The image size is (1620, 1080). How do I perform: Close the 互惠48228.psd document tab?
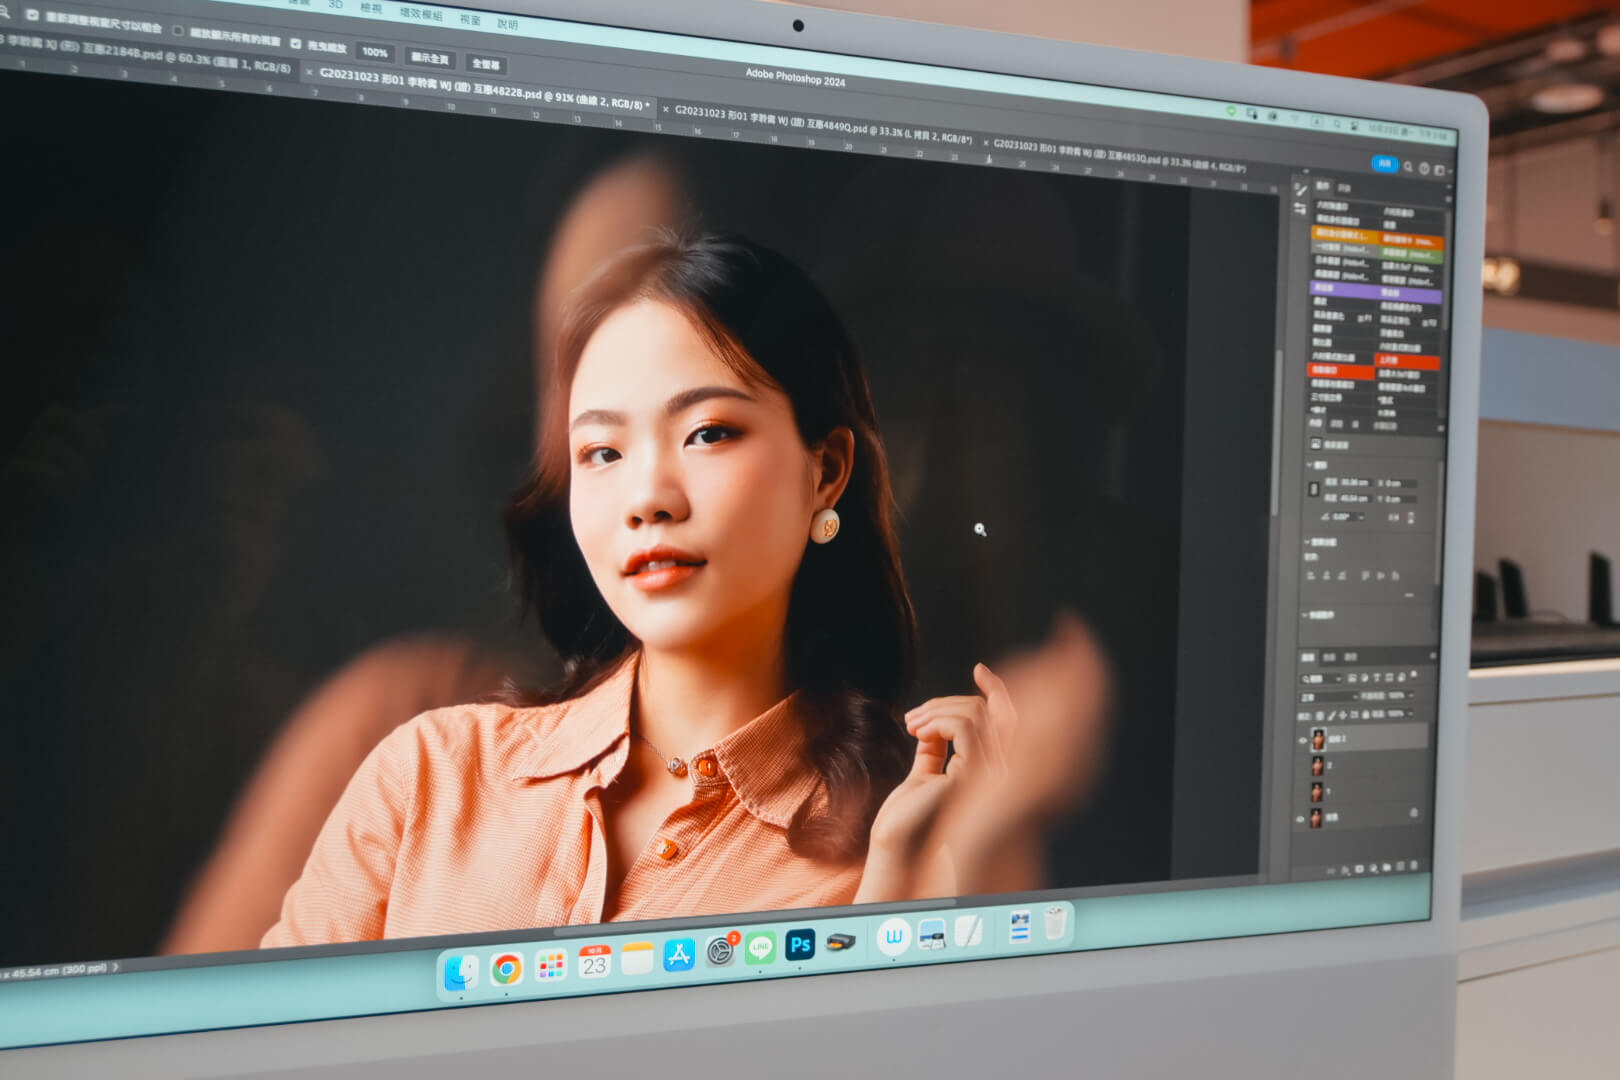point(309,72)
